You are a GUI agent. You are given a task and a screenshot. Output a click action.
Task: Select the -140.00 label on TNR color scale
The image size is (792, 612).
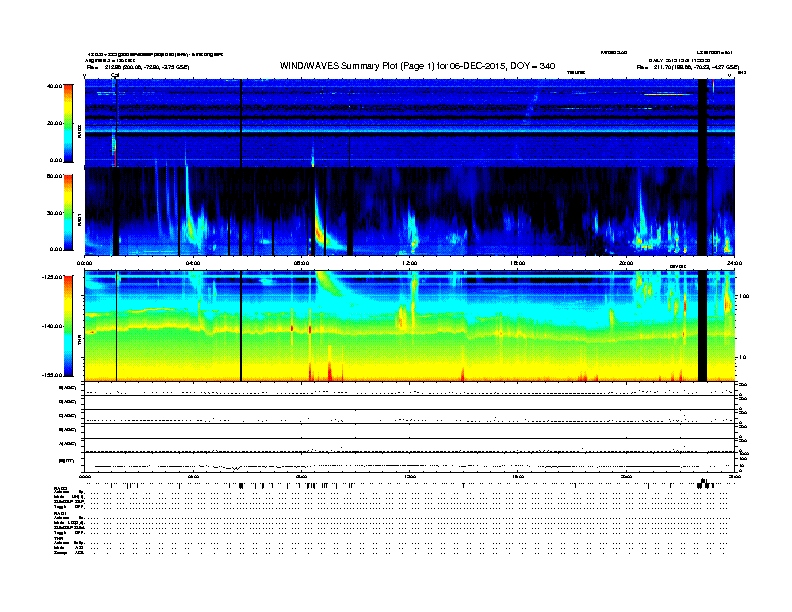tap(53, 326)
